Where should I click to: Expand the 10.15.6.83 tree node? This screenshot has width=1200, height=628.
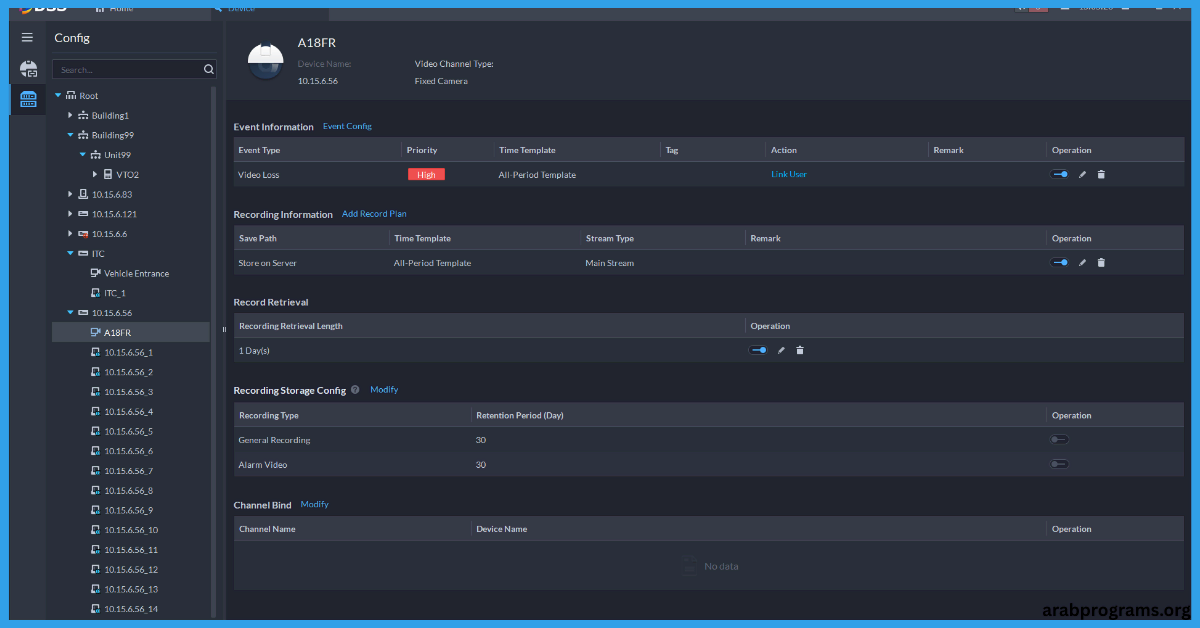(x=70, y=194)
